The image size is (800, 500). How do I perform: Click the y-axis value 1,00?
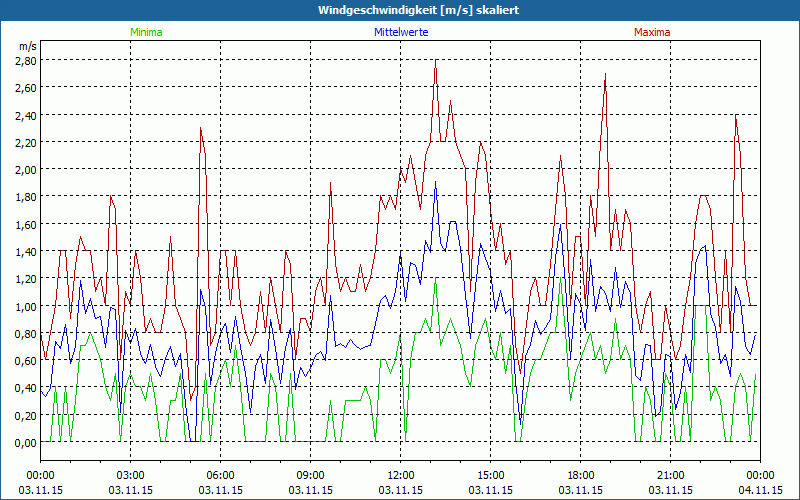[x=26, y=306]
